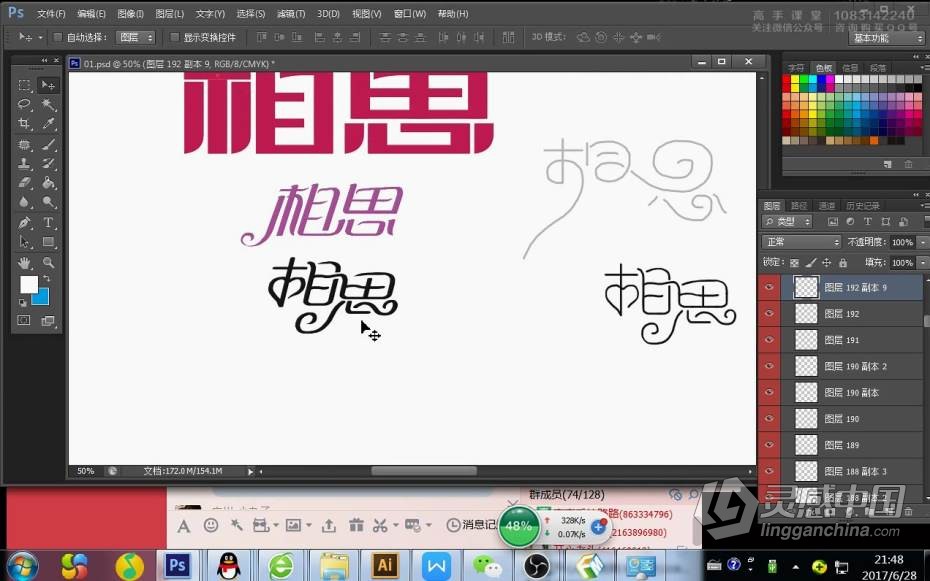Open the 文件(F) menu
The width and height of the screenshot is (930, 581).
pyautogui.click(x=51, y=13)
